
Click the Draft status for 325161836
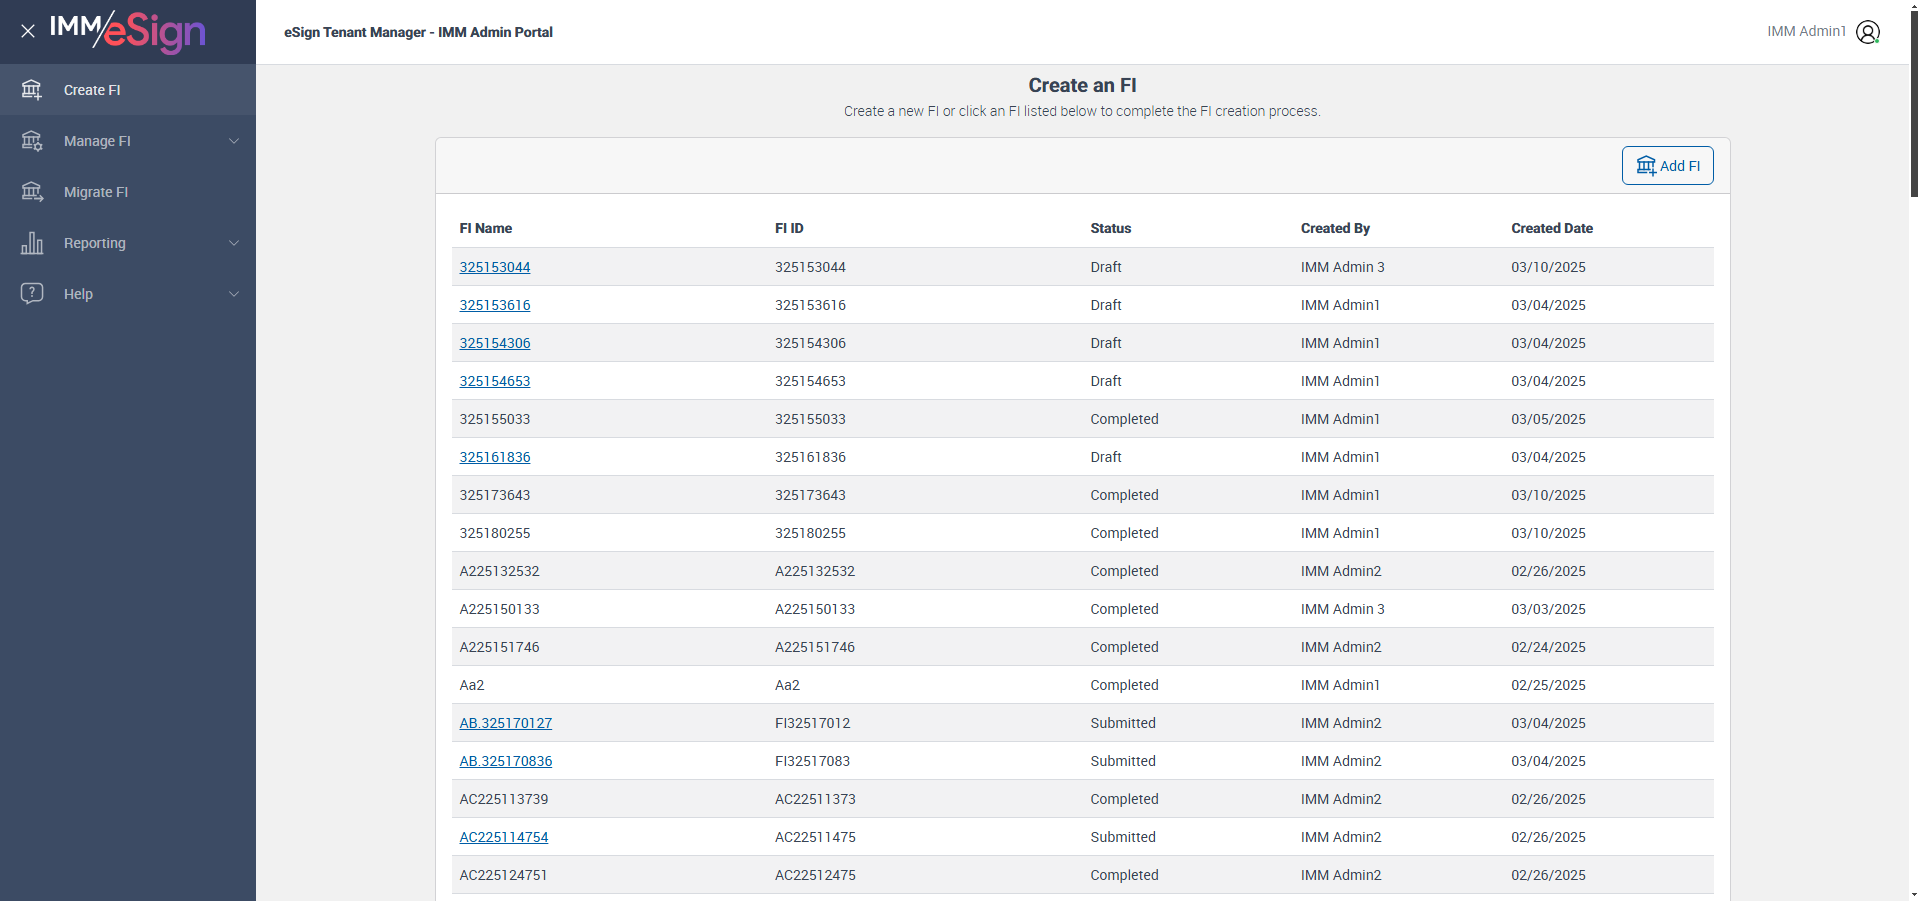[x=1106, y=457]
